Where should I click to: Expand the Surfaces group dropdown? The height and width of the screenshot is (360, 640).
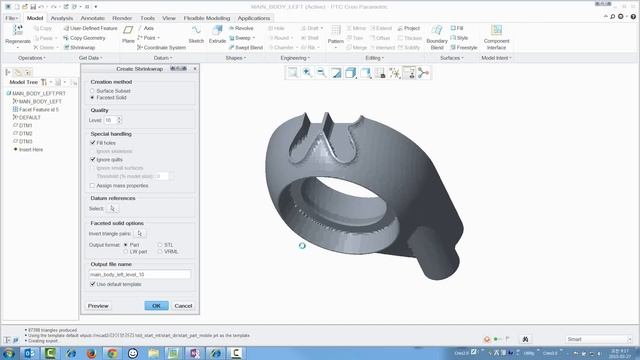451,58
